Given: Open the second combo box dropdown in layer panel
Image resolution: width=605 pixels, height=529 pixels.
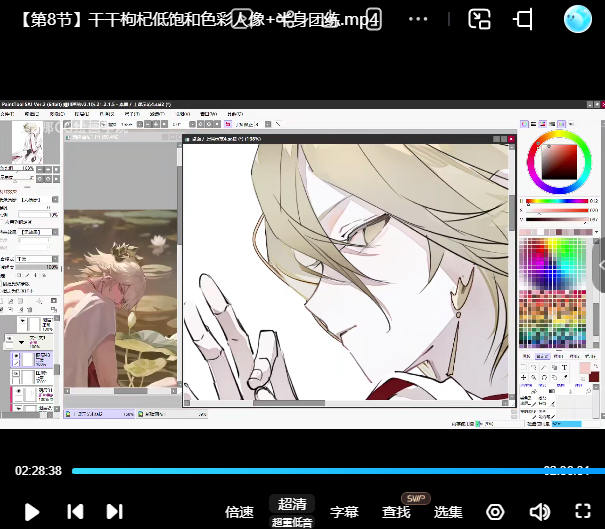Looking at the screenshot, I should [55, 232].
